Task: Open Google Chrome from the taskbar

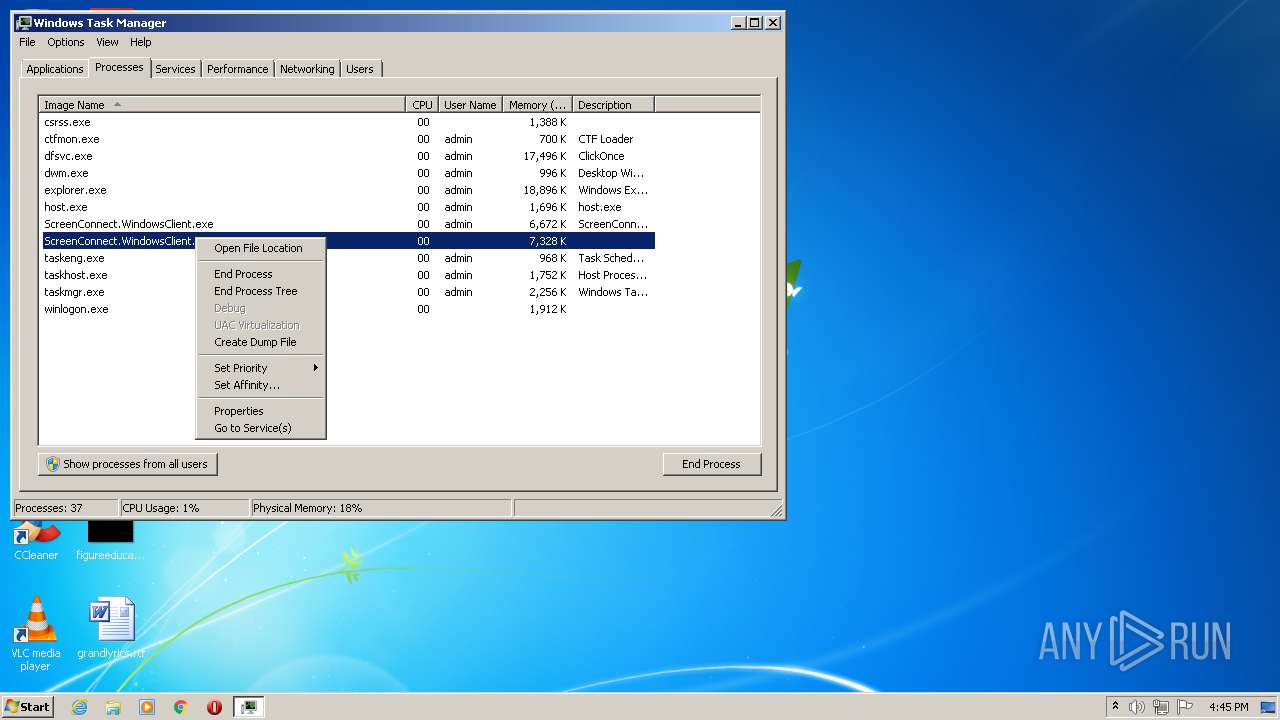Action: pos(181,707)
